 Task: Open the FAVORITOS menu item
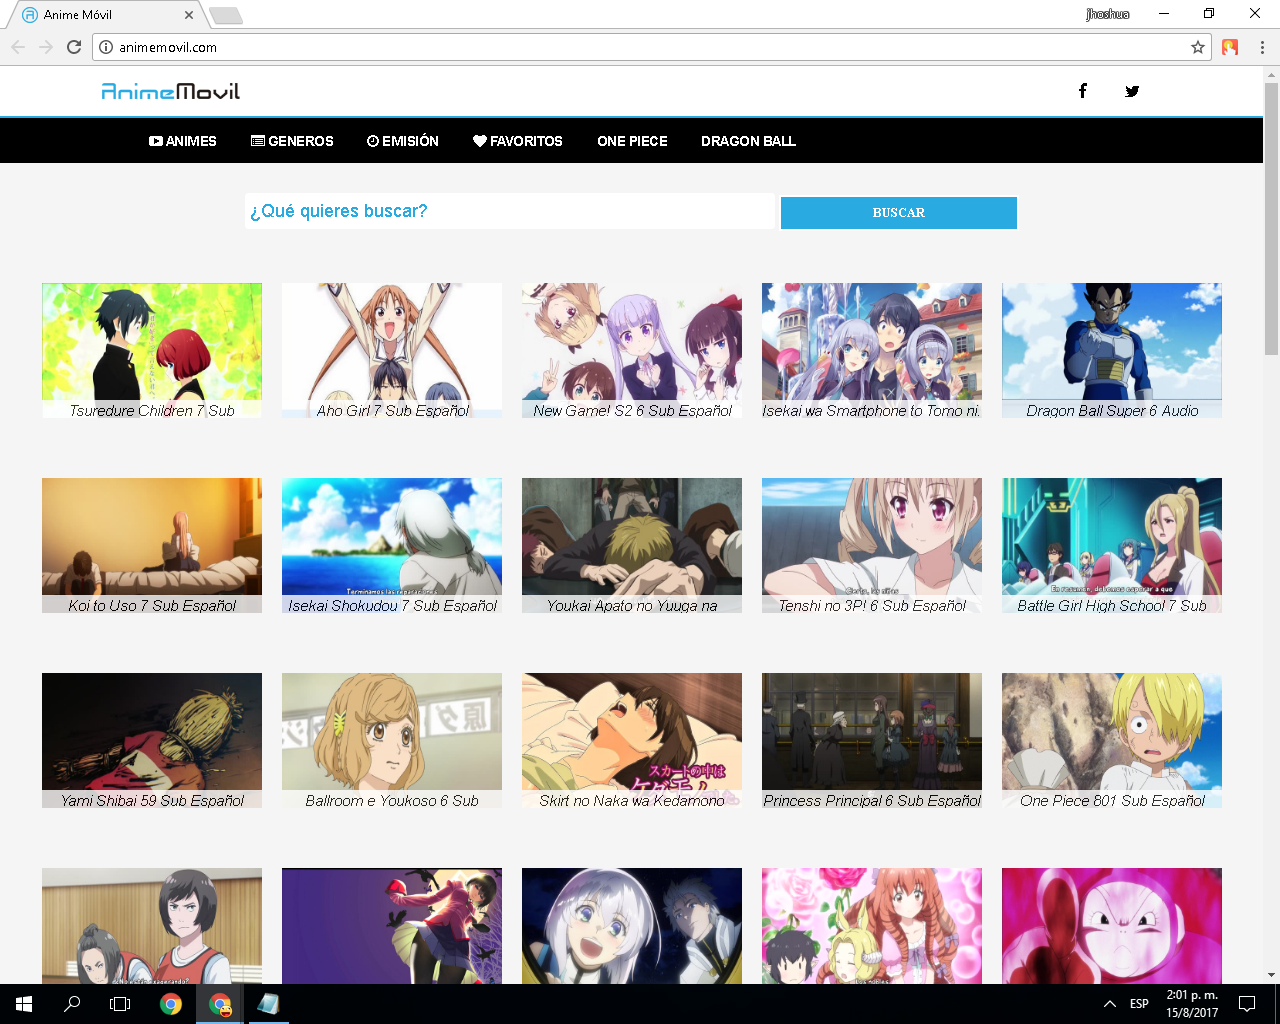coord(518,141)
